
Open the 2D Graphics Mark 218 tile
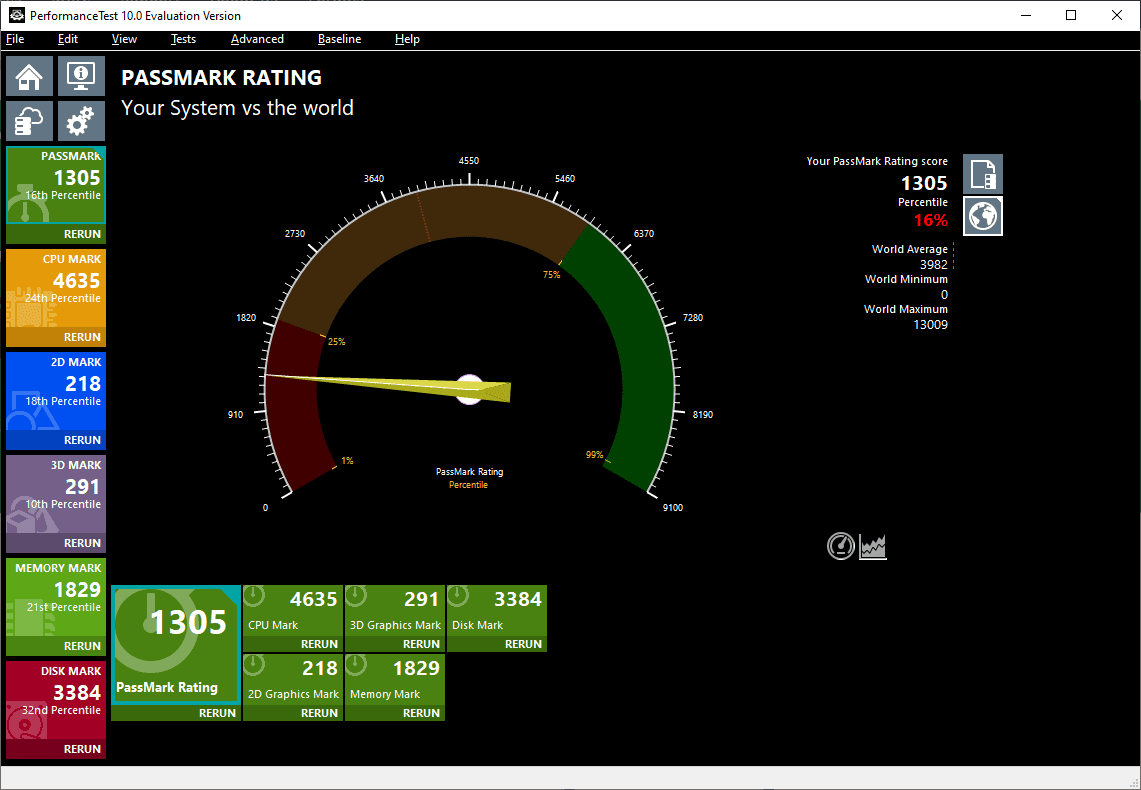click(293, 680)
